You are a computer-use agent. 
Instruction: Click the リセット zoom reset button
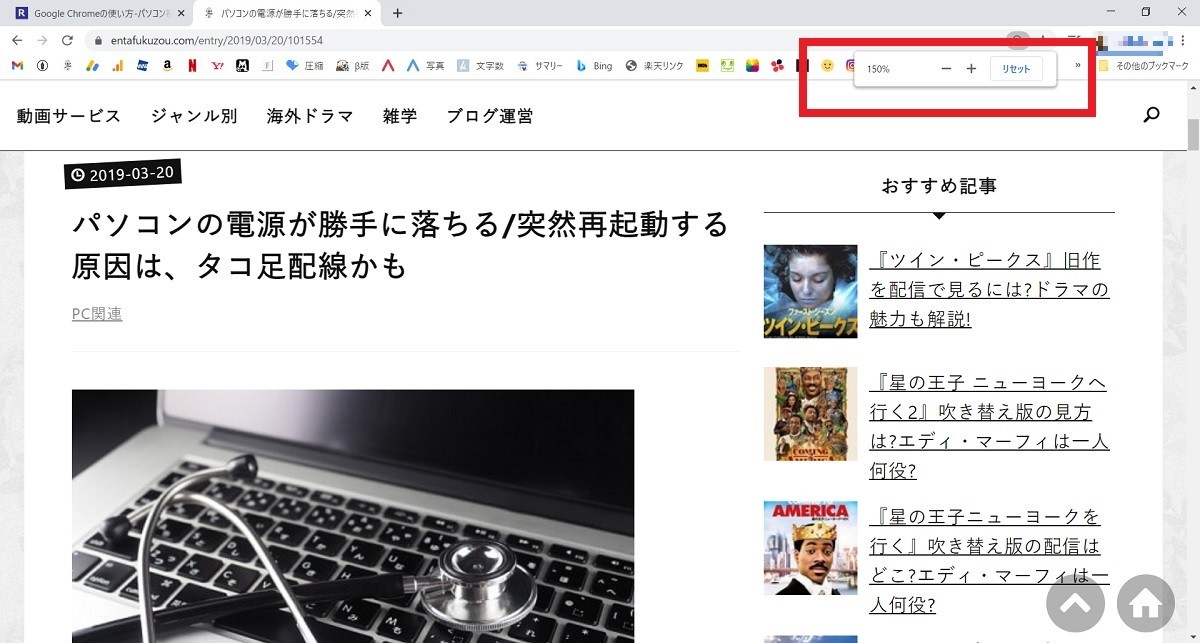(1016, 69)
